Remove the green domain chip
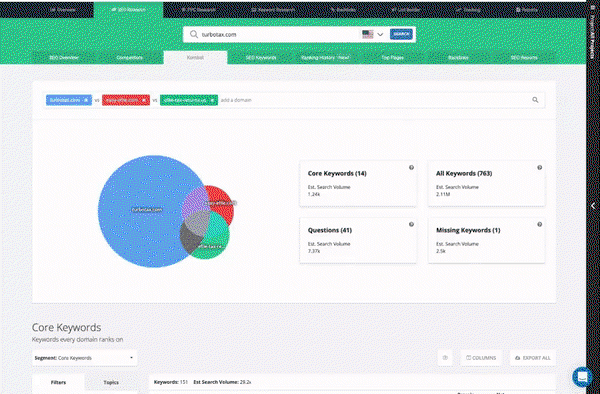 pos(212,100)
